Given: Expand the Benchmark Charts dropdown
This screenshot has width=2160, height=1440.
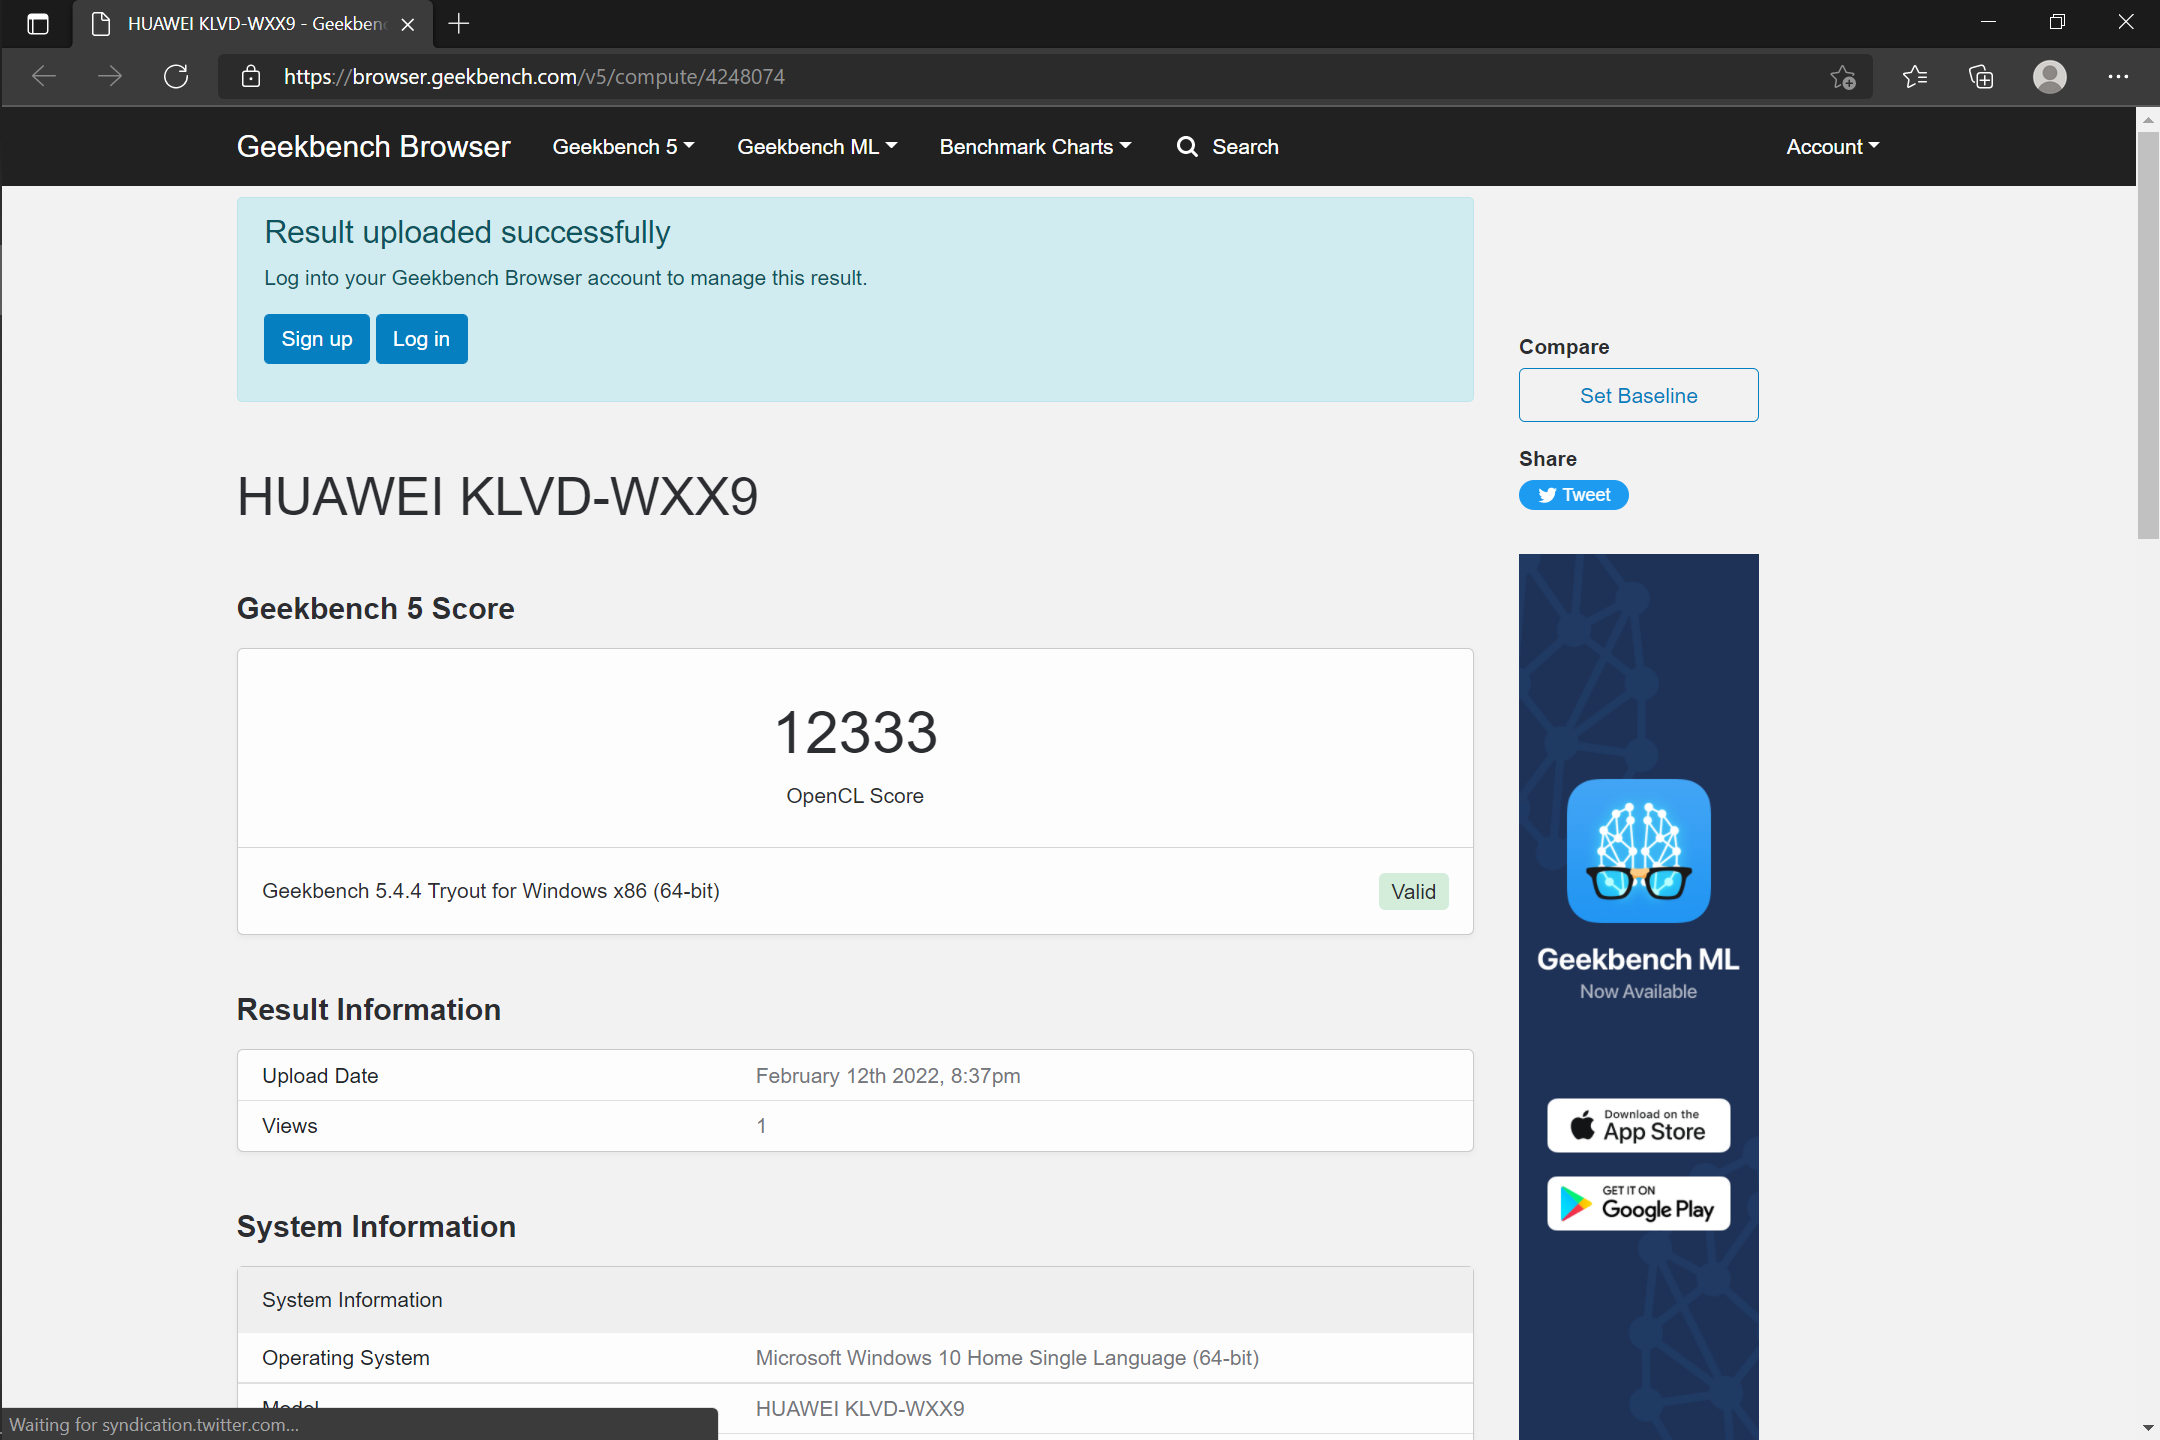Looking at the screenshot, I should (1035, 147).
